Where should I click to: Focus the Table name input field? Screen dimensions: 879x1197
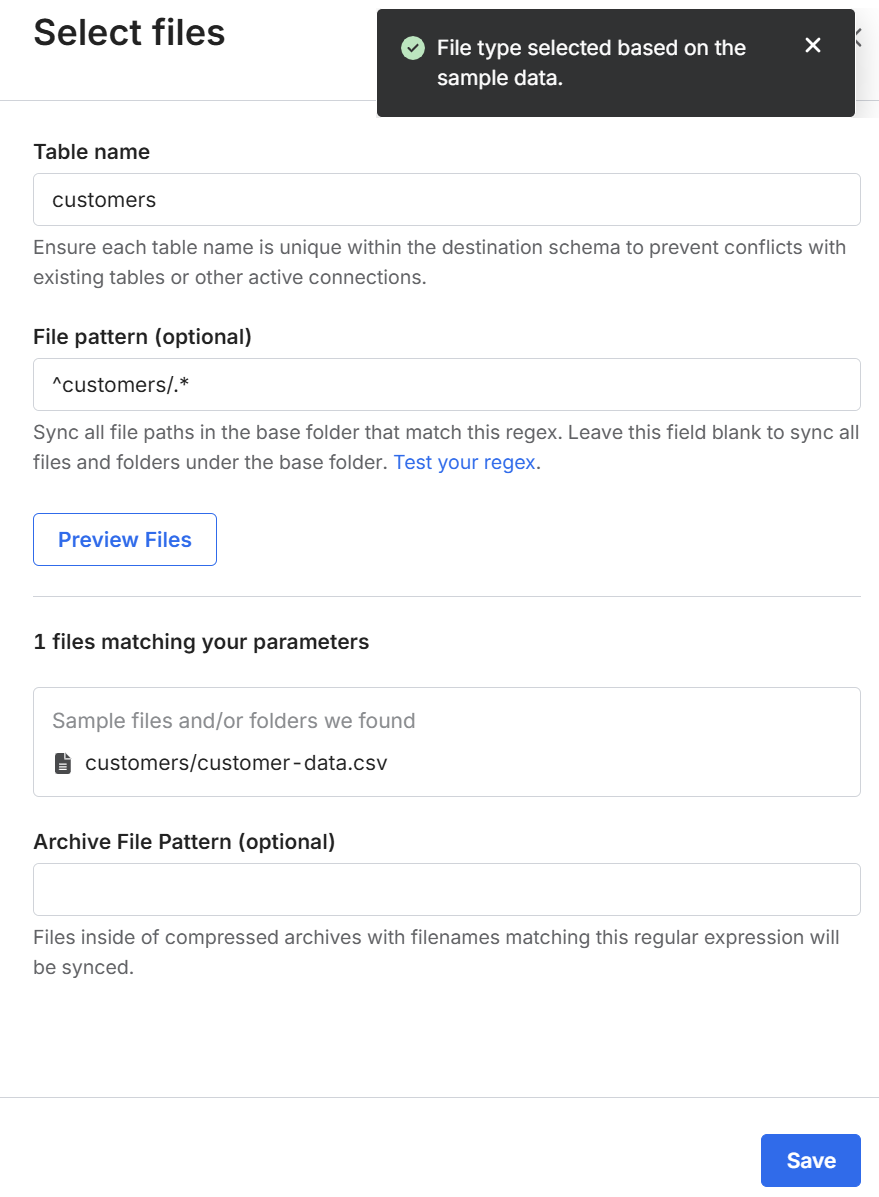tap(446, 200)
